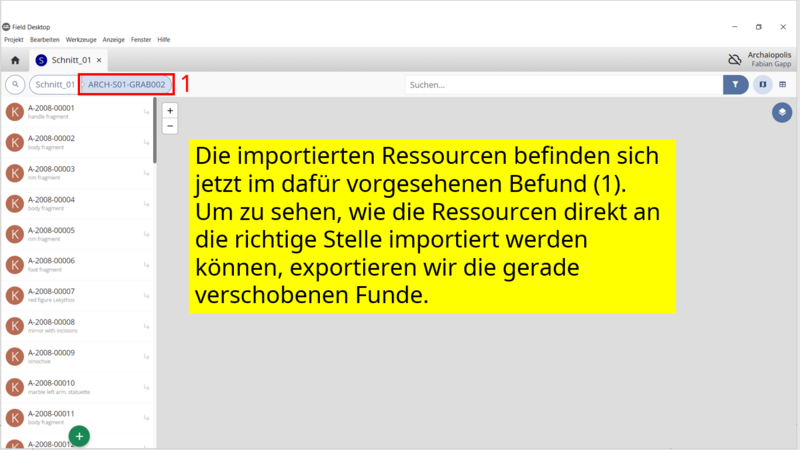
Task: Open the Werkzeuge menu
Action: pyautogui.click(x=81, y=39)
